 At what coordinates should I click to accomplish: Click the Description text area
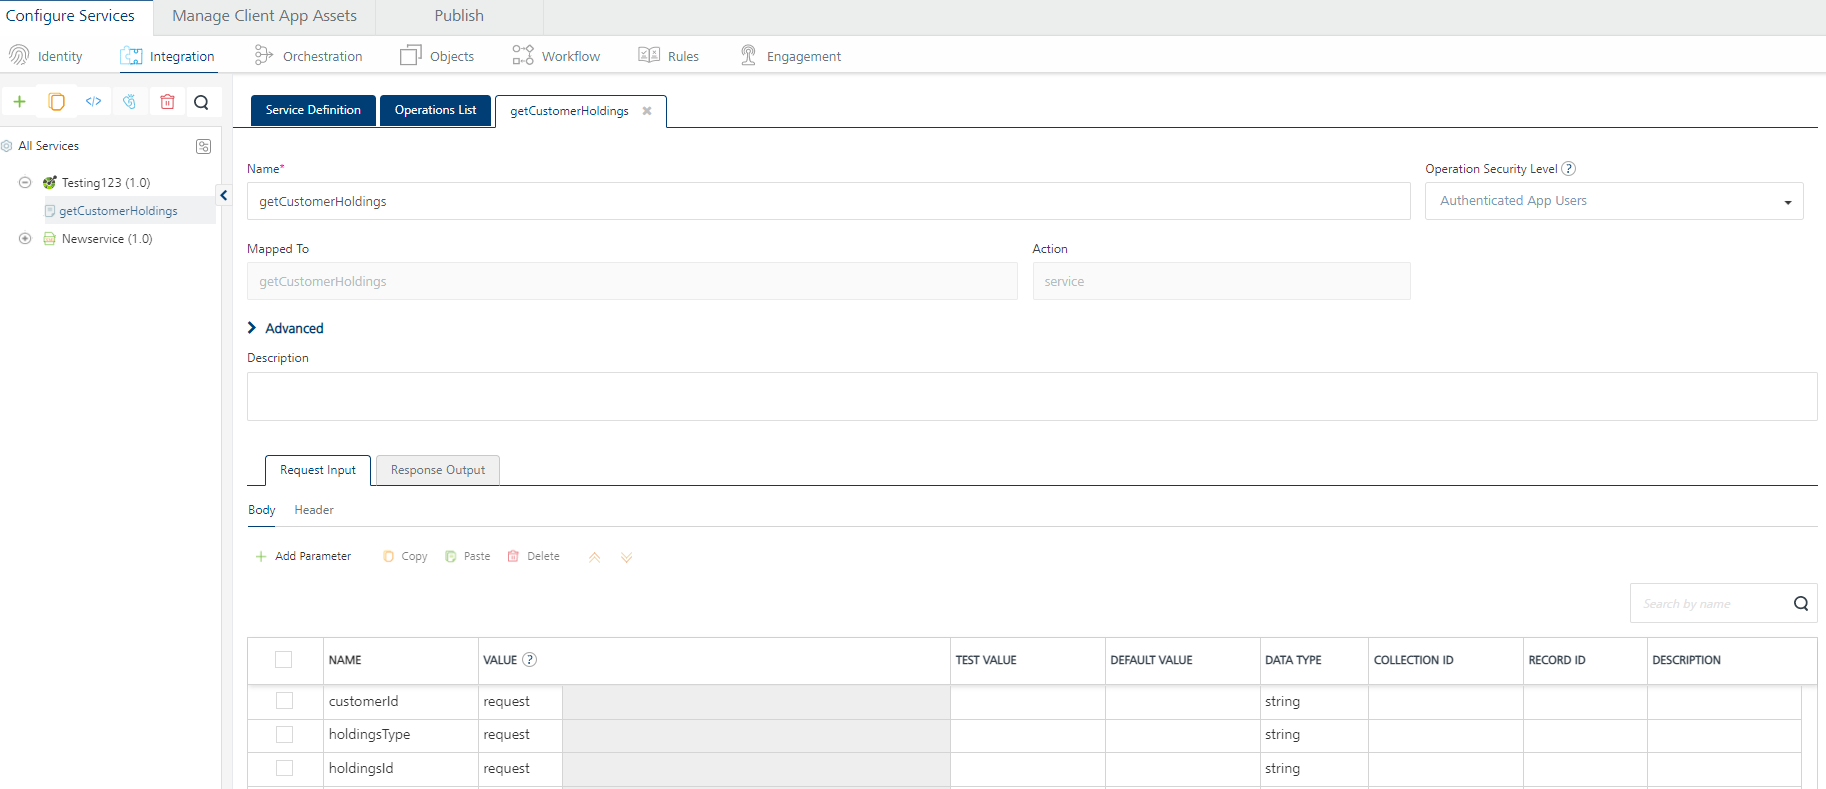tap(1031, 396)
